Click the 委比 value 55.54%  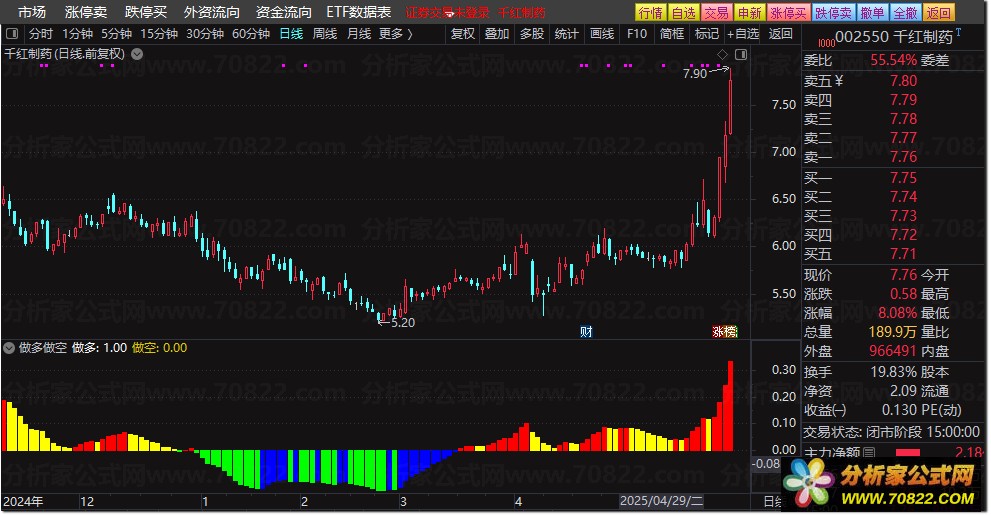click(894, 60)
